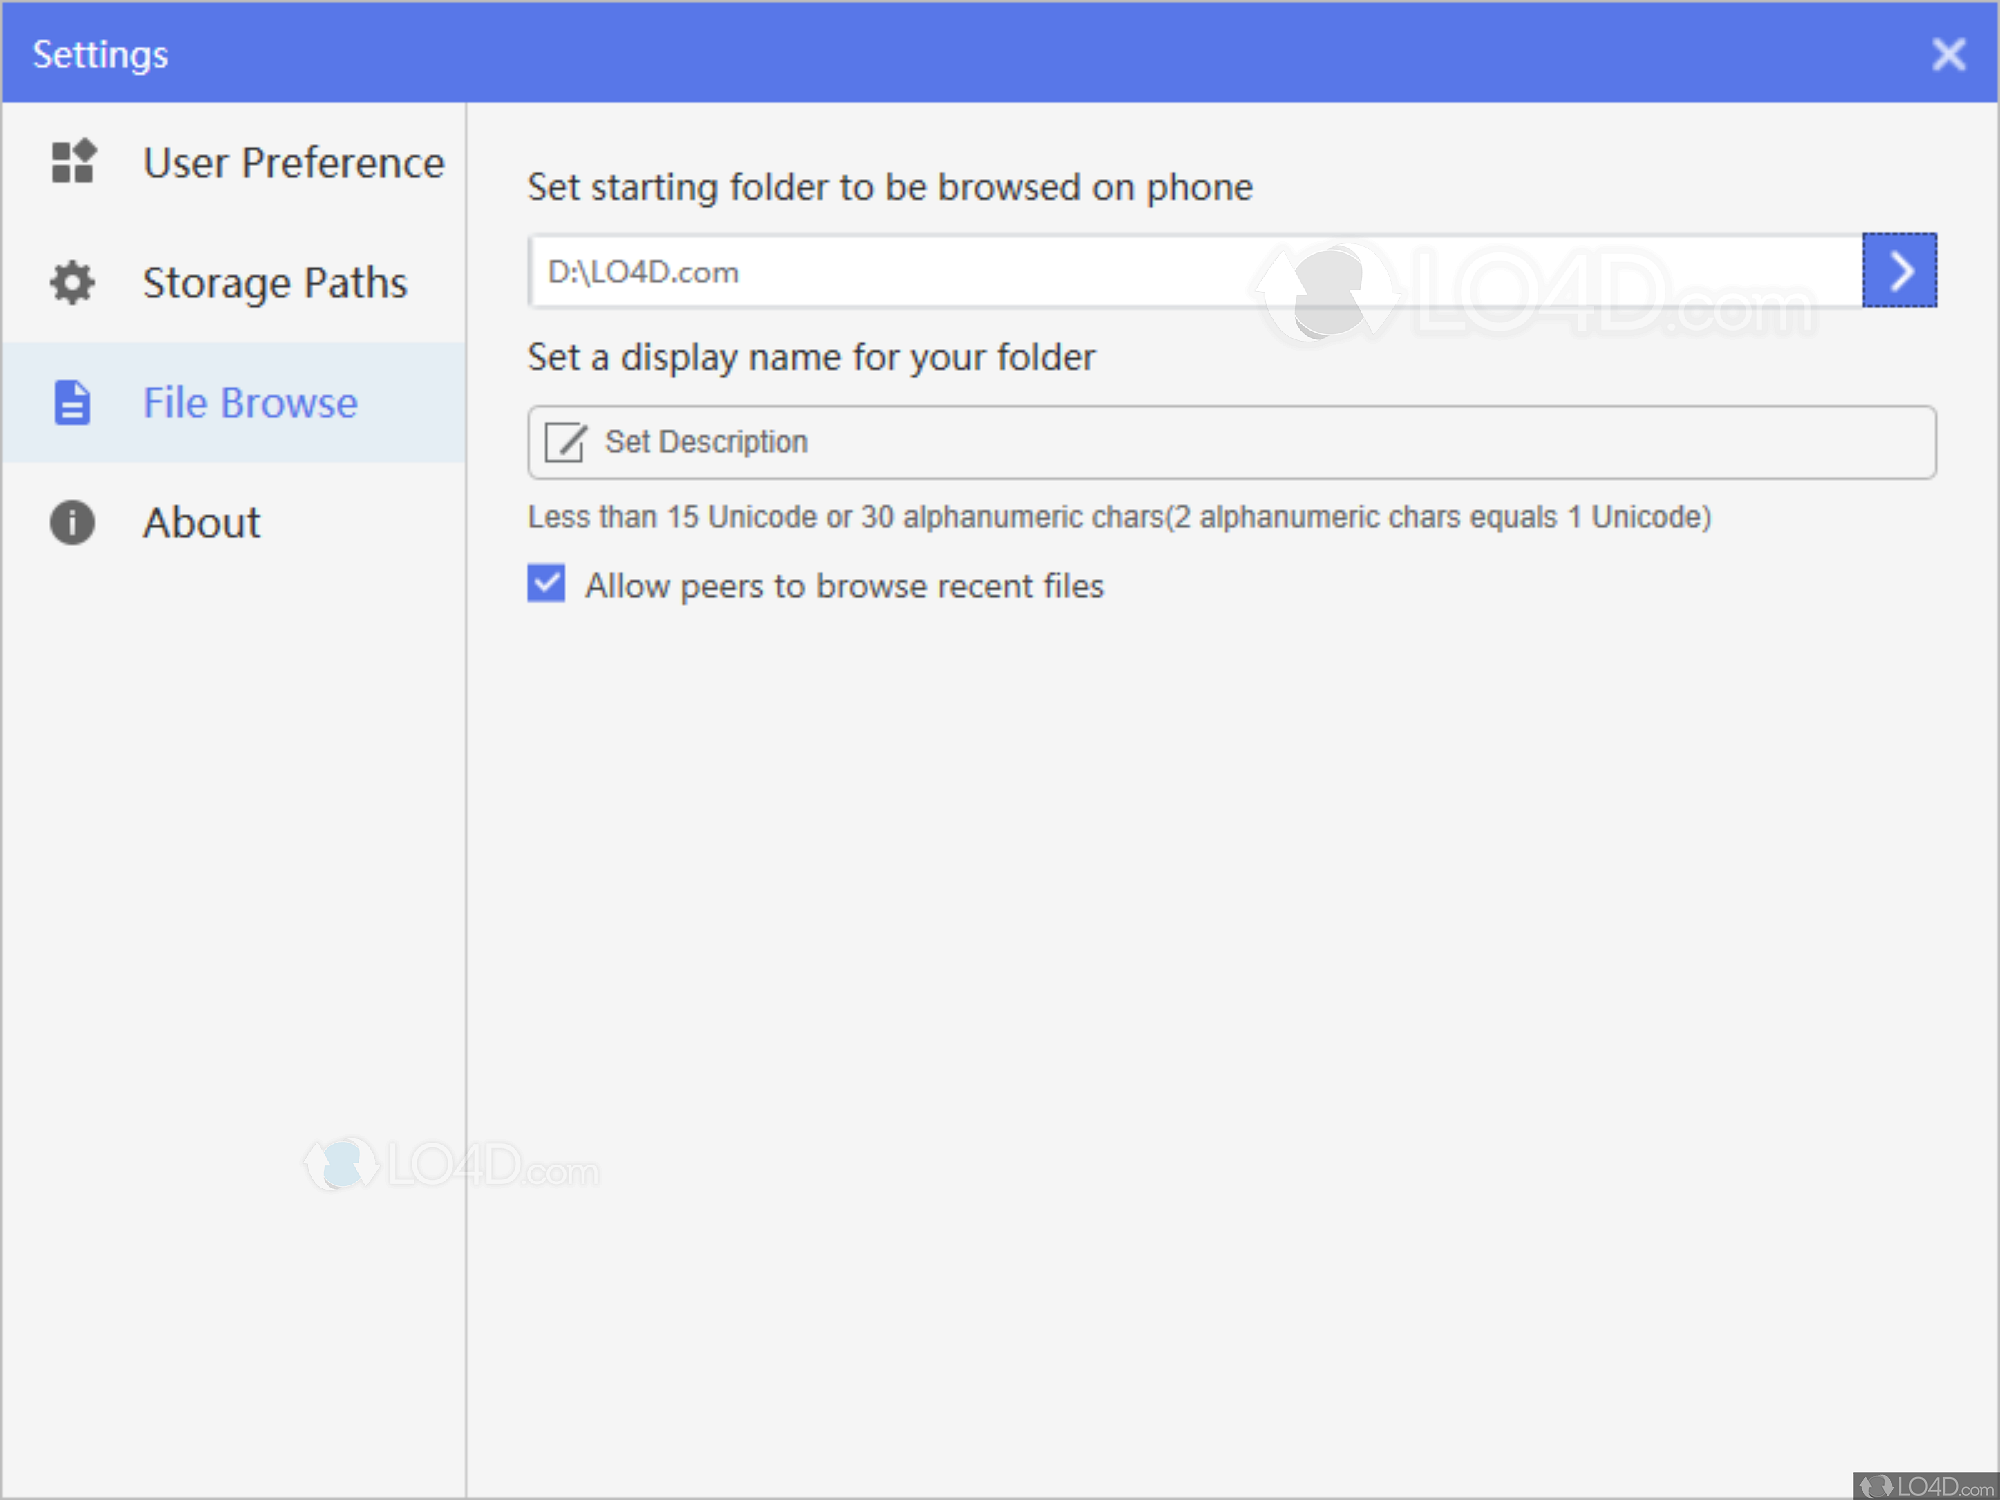Uncheck Allow peers to browse recent files
The height and width of the screenshot is (1500, 2000).
point(546,584)
